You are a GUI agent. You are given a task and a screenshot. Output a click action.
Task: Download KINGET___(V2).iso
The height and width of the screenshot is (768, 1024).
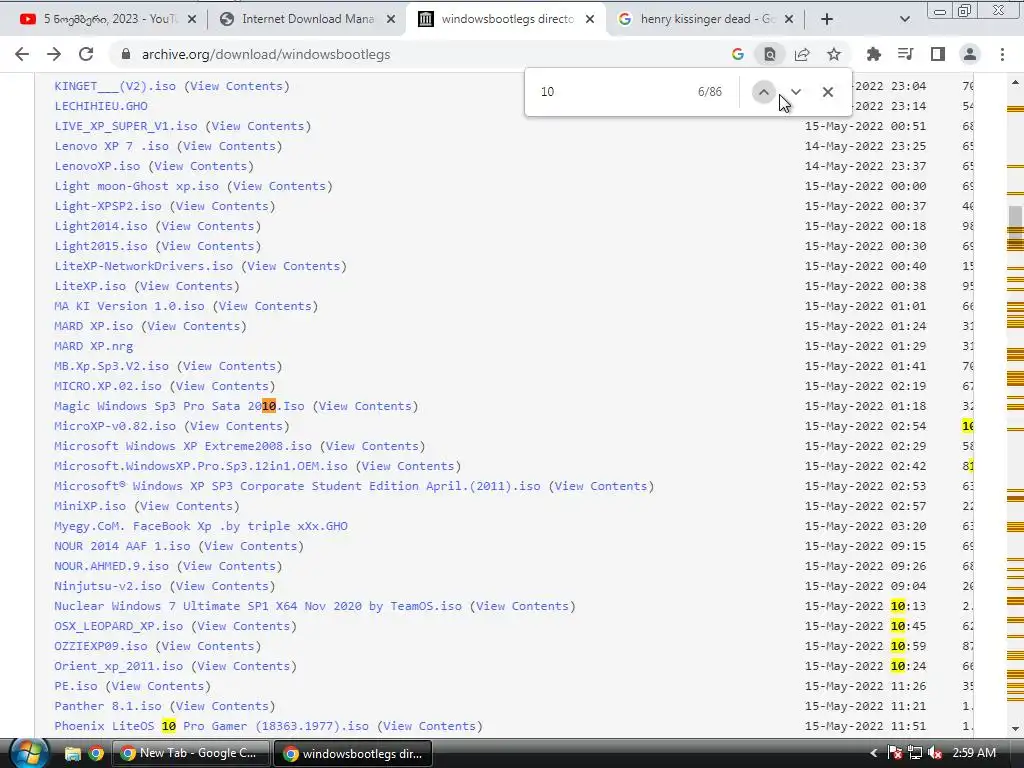tap(115, 86)
